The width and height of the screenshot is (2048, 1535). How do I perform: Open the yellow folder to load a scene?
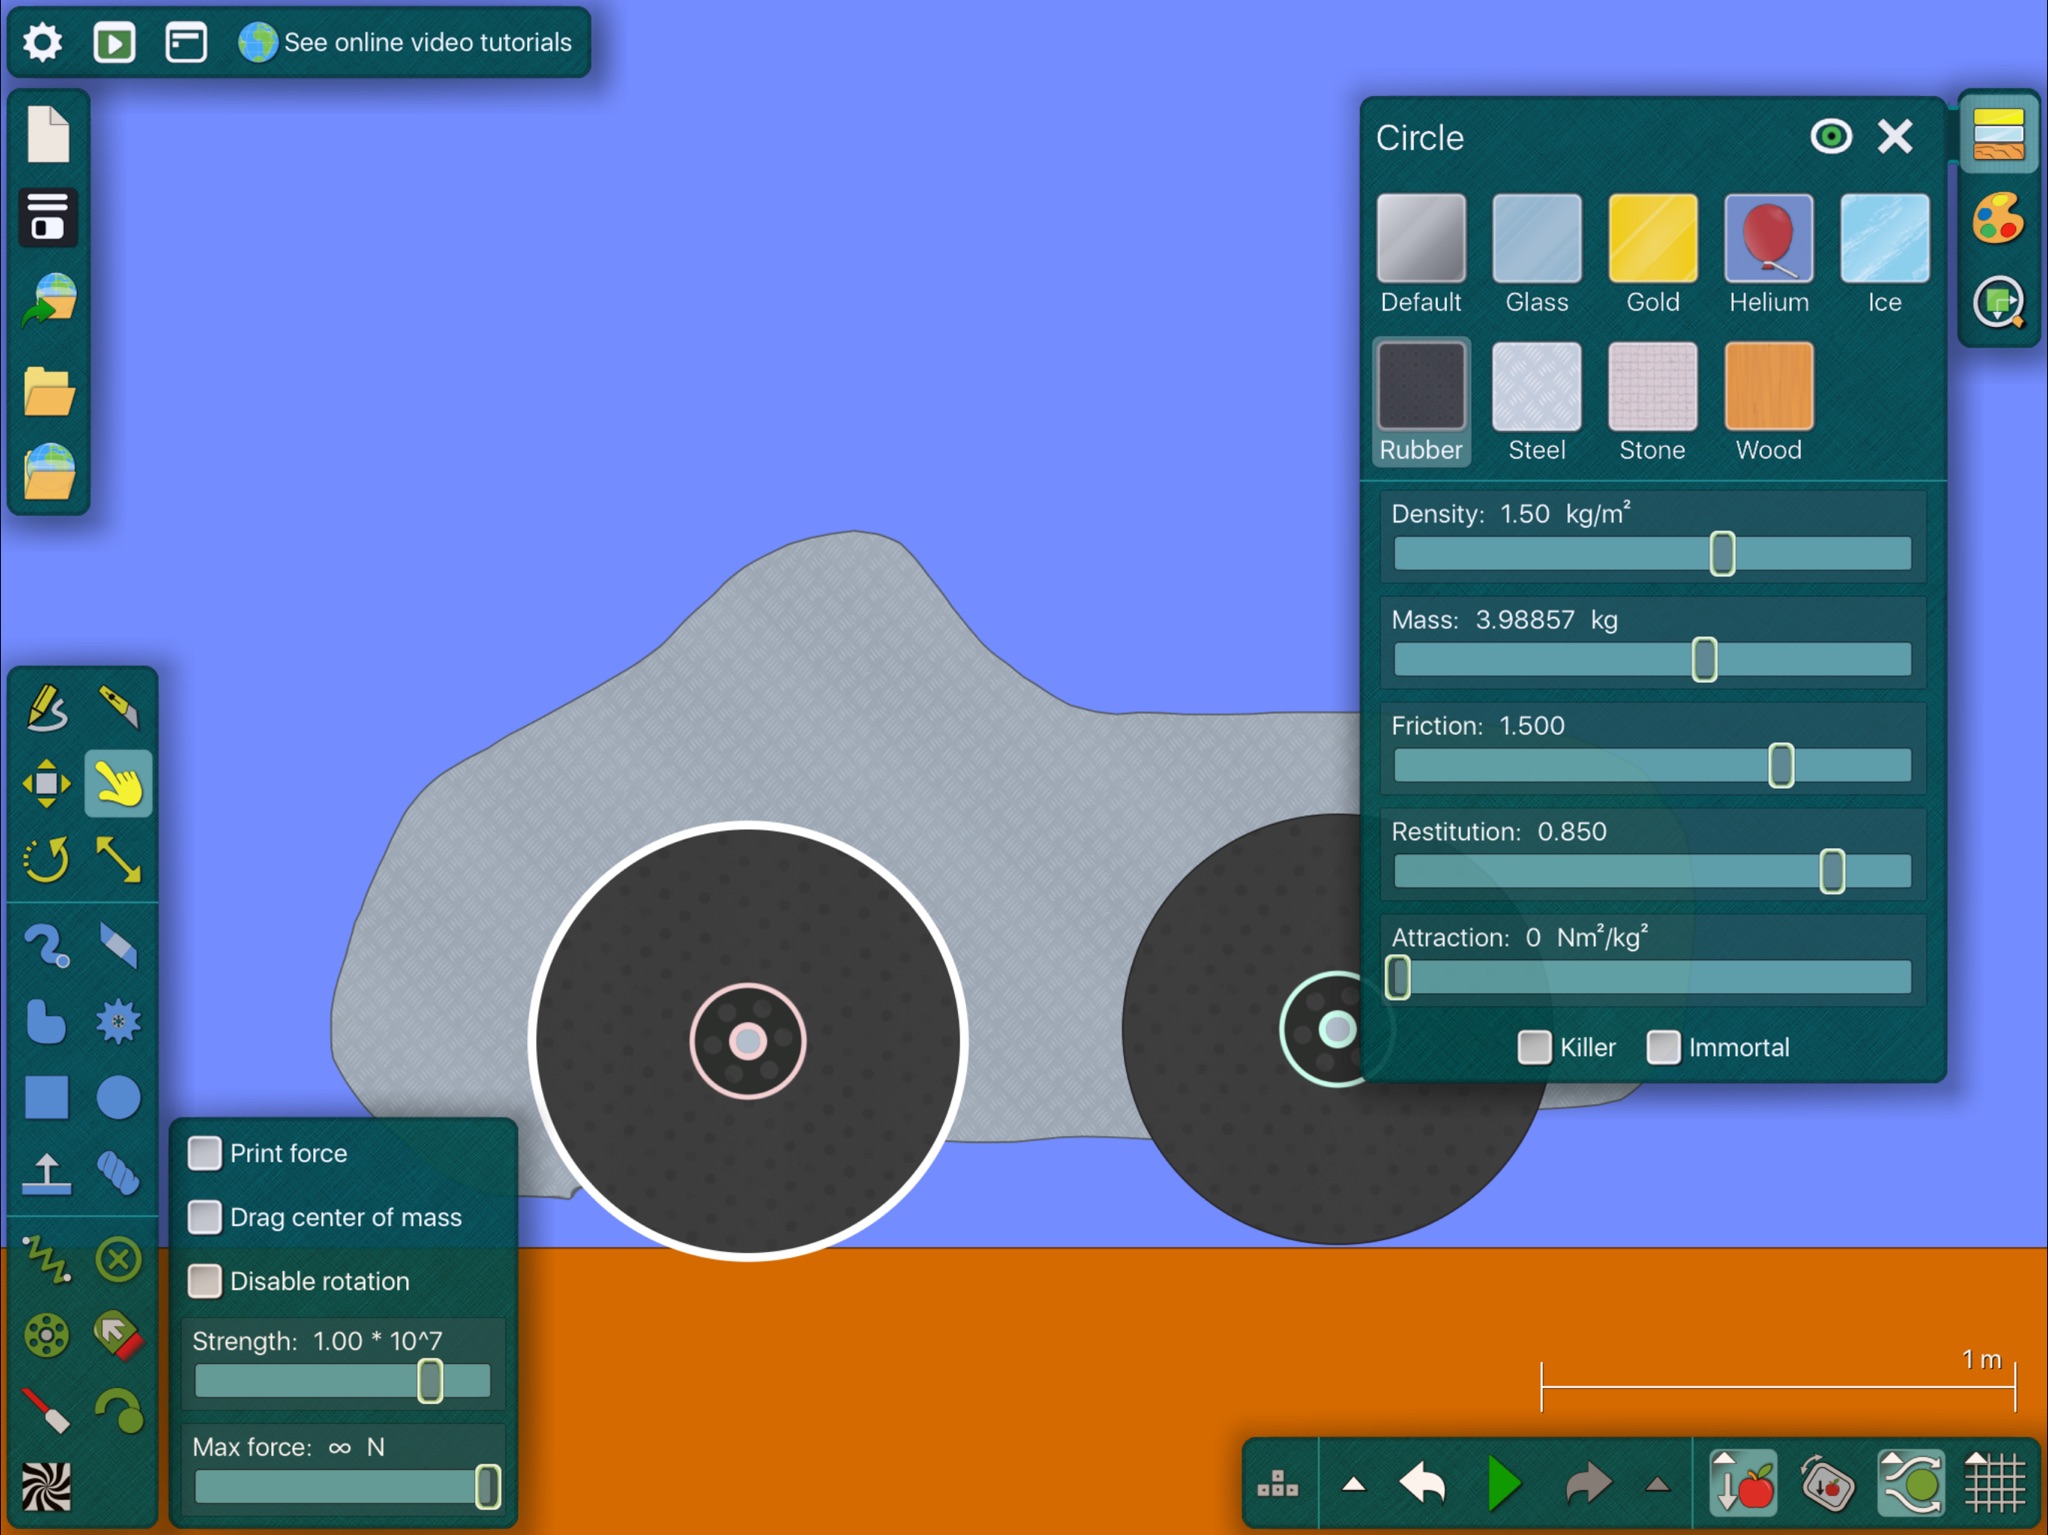(48, 391)
